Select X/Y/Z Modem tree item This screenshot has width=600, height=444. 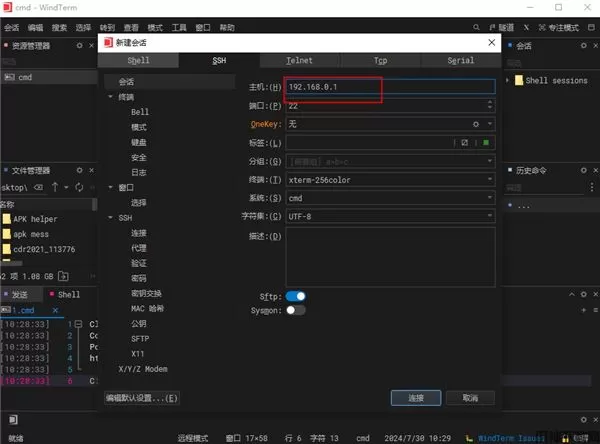click(x=143, y=369)
